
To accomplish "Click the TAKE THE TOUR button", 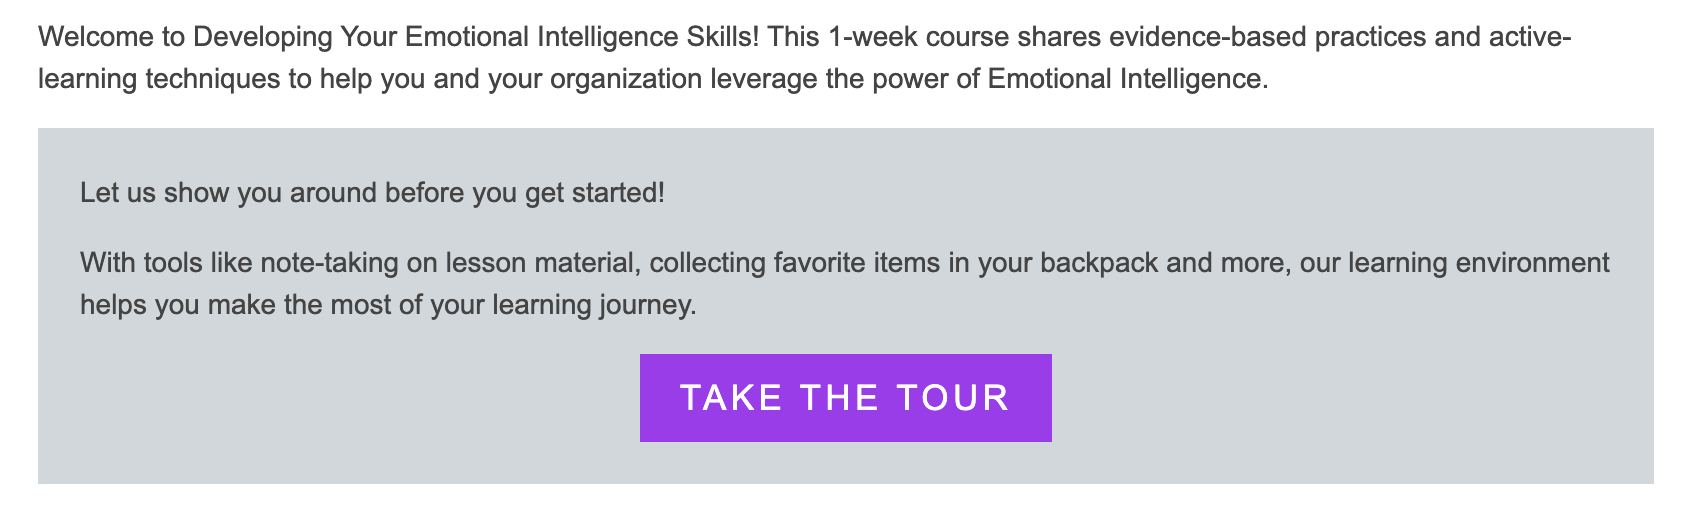I will [x=845, y=398].
